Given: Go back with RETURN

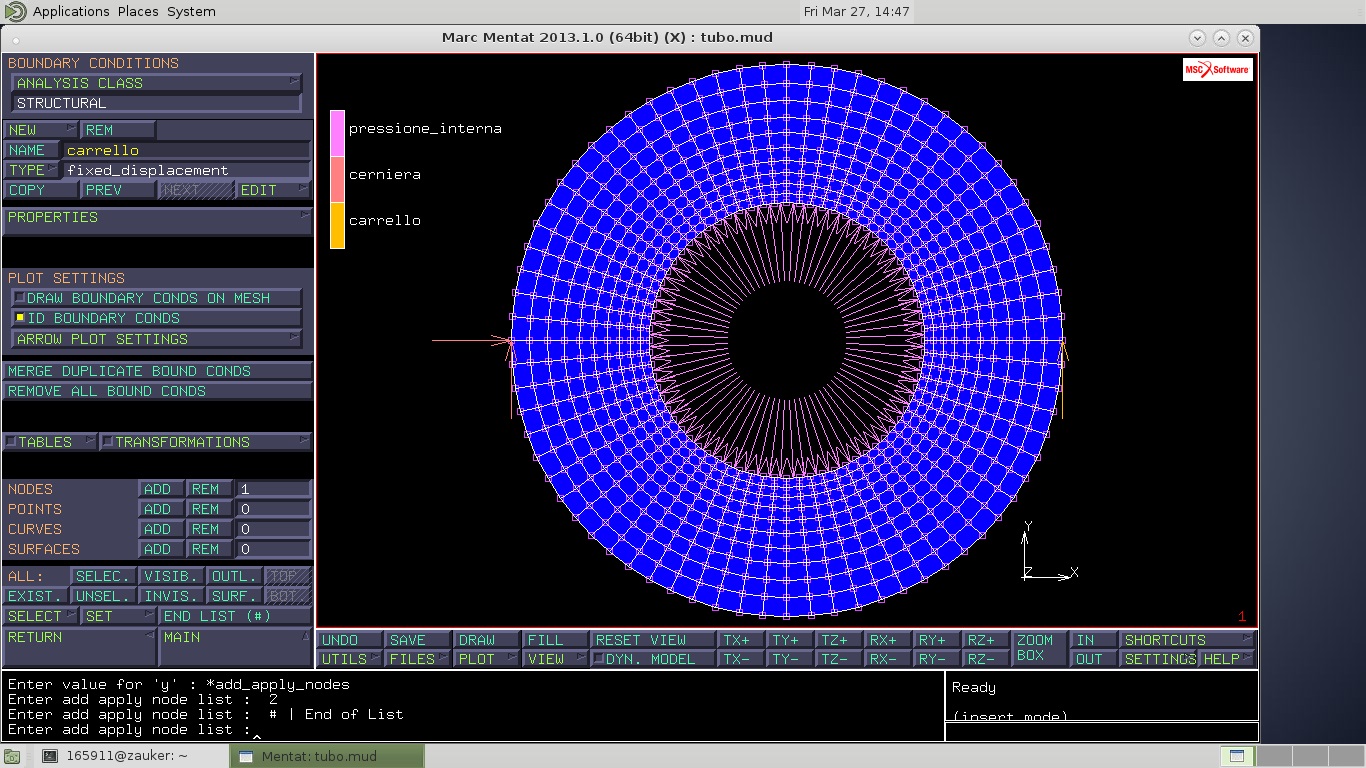Looking at the screenshot, I should click(79, 646).
